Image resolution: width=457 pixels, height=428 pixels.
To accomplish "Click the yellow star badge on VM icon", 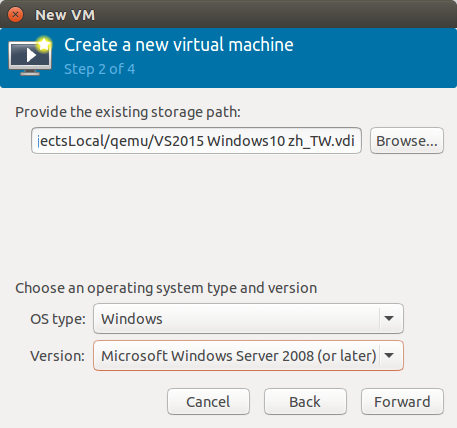I will [44, 44].
